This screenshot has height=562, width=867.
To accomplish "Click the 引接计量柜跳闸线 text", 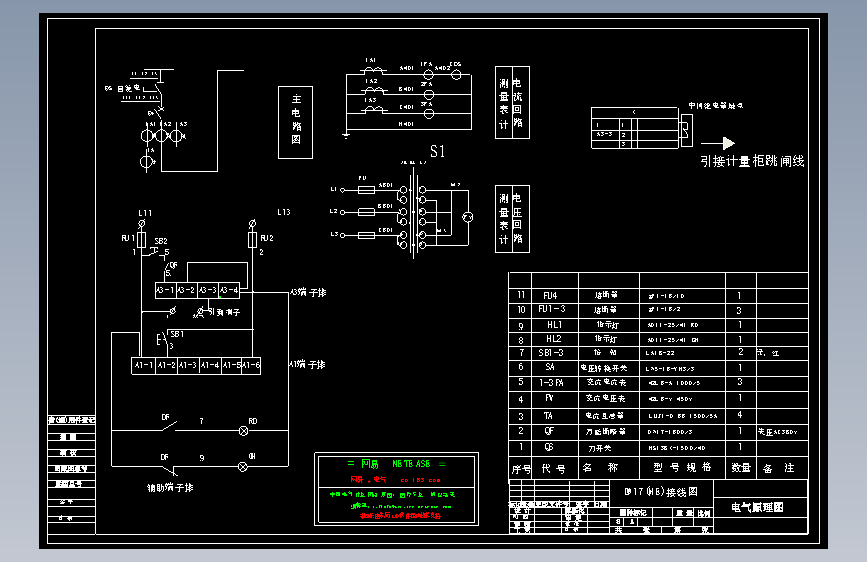I will [x=752, y=161].
